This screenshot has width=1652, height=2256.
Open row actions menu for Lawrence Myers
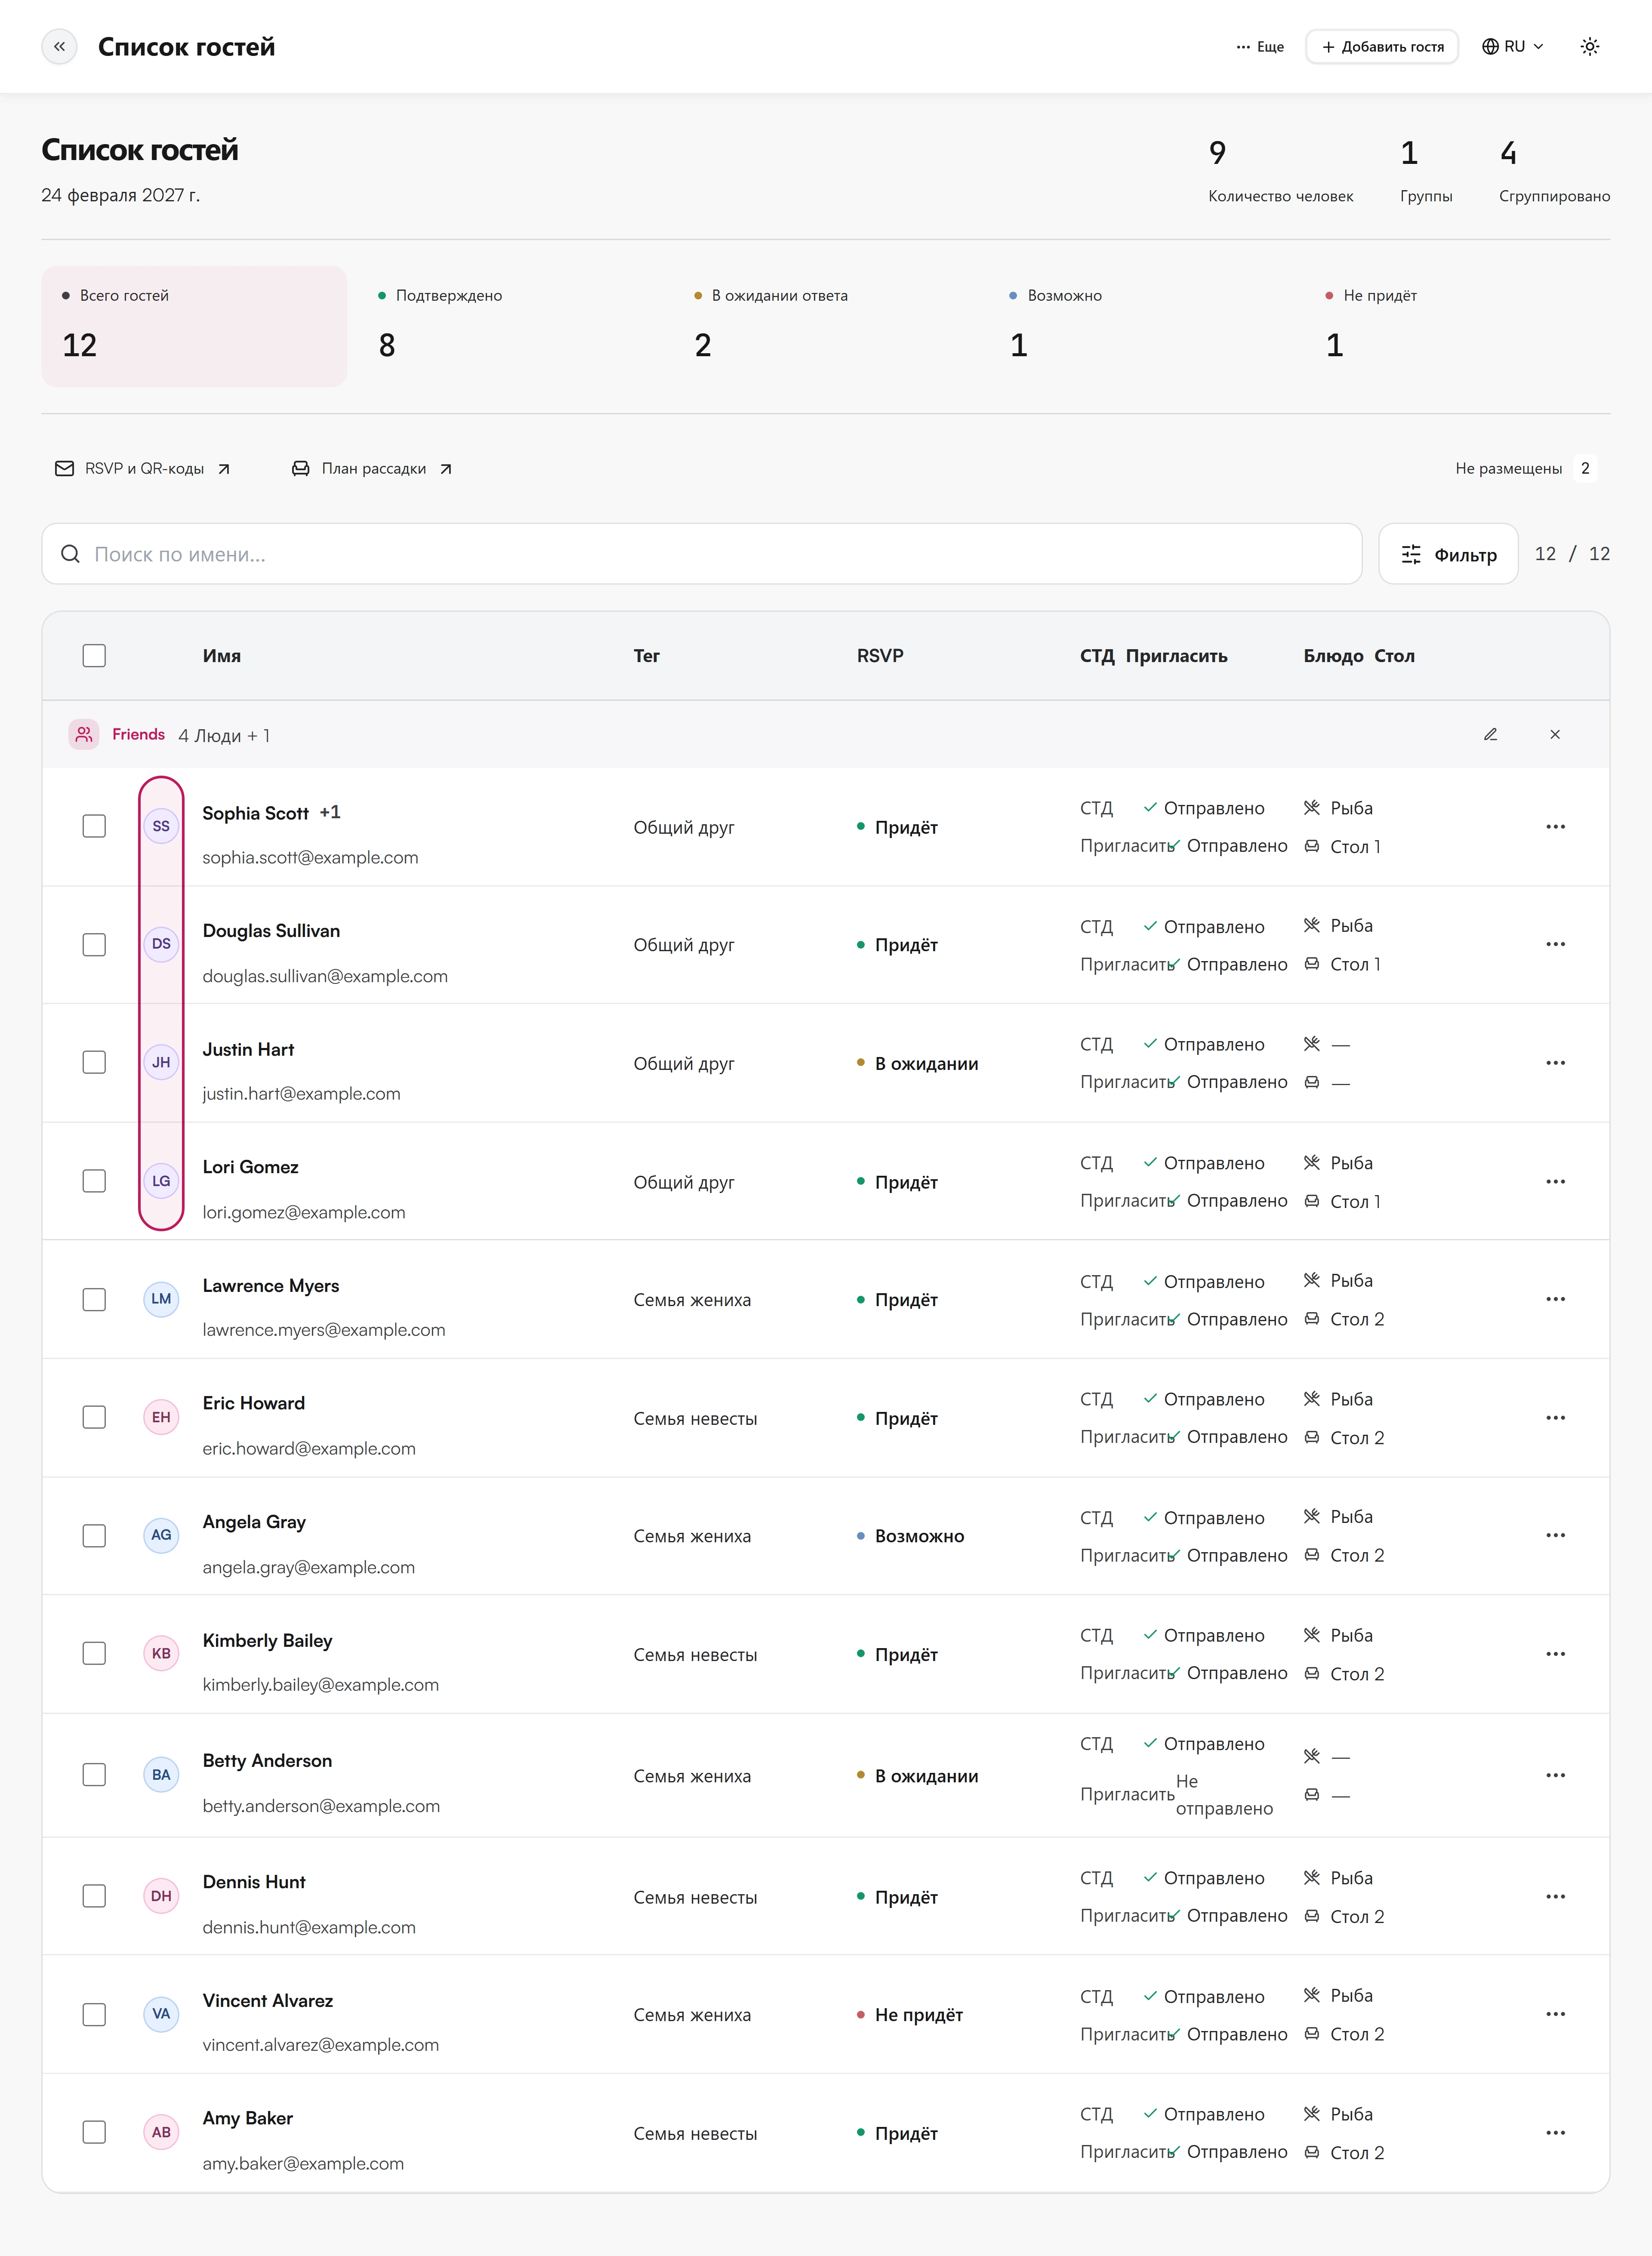click(1555, 1299)
